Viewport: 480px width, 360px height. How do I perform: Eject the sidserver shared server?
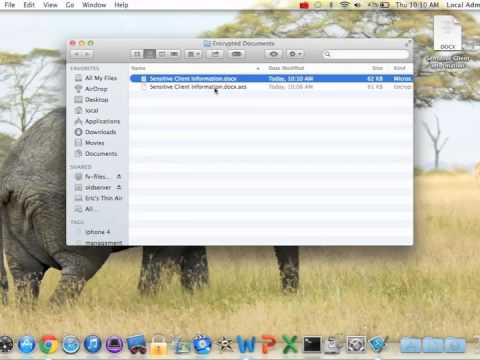[x=119, y=187]
